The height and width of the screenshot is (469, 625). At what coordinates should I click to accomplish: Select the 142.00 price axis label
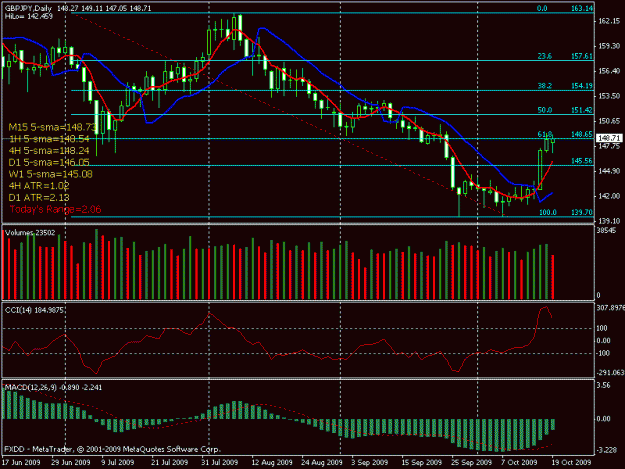click(x=609, y=196)
